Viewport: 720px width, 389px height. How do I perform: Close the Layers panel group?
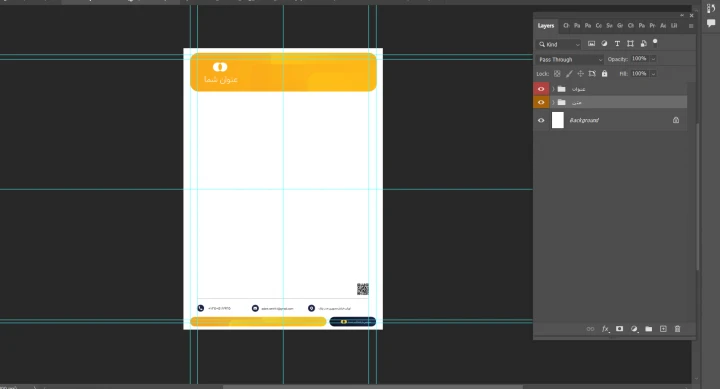pos(691,15)
